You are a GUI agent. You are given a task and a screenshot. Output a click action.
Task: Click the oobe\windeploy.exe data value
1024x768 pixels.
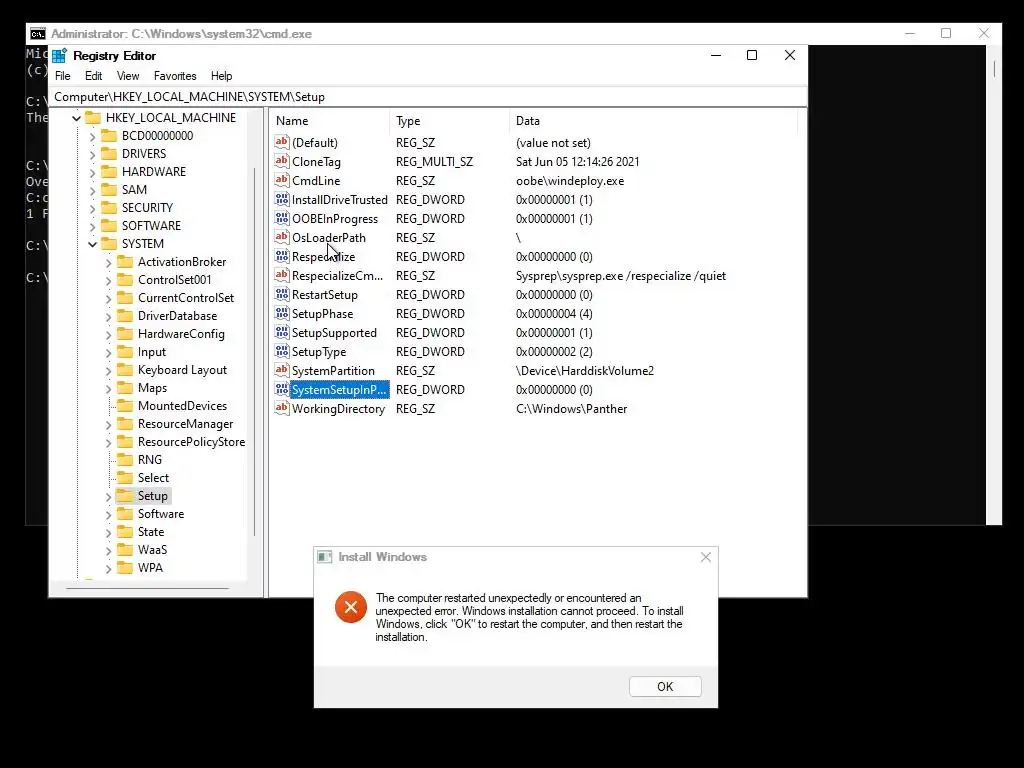(x=570, y=181)
